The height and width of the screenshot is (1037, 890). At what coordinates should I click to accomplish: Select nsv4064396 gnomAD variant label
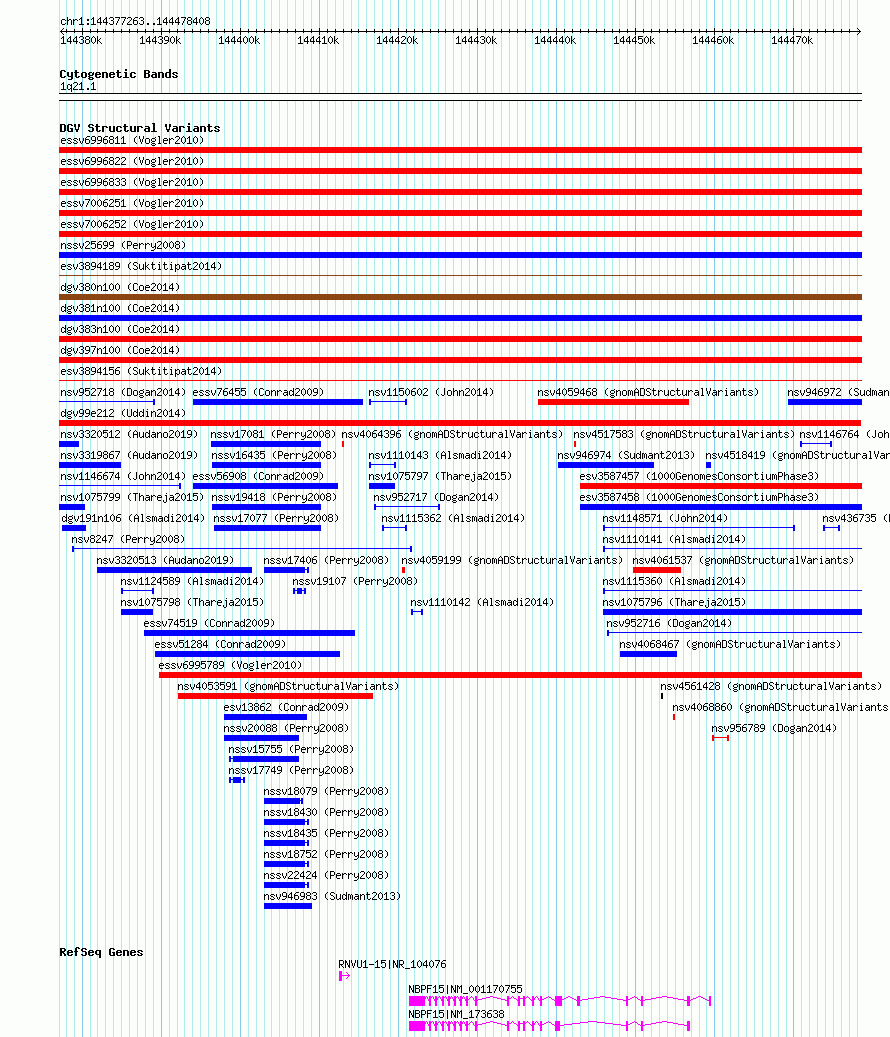452,435
